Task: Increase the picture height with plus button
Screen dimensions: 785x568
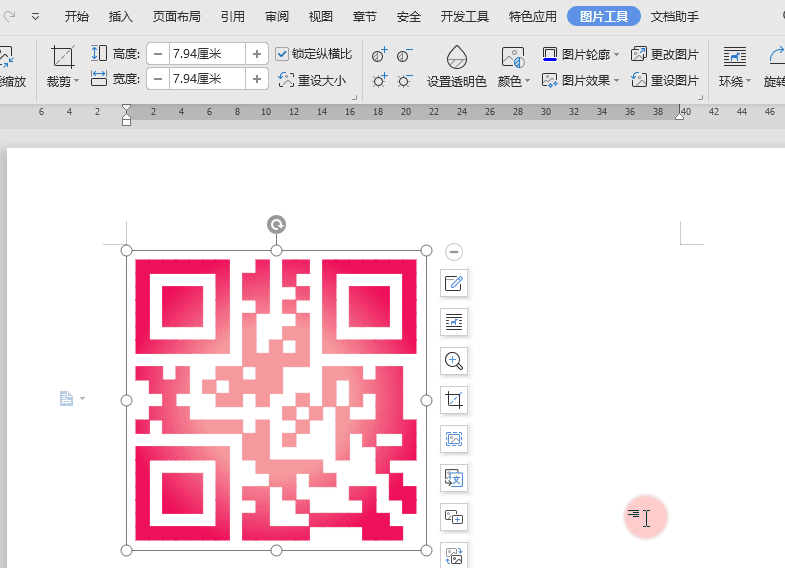Action: click(257, 54)
